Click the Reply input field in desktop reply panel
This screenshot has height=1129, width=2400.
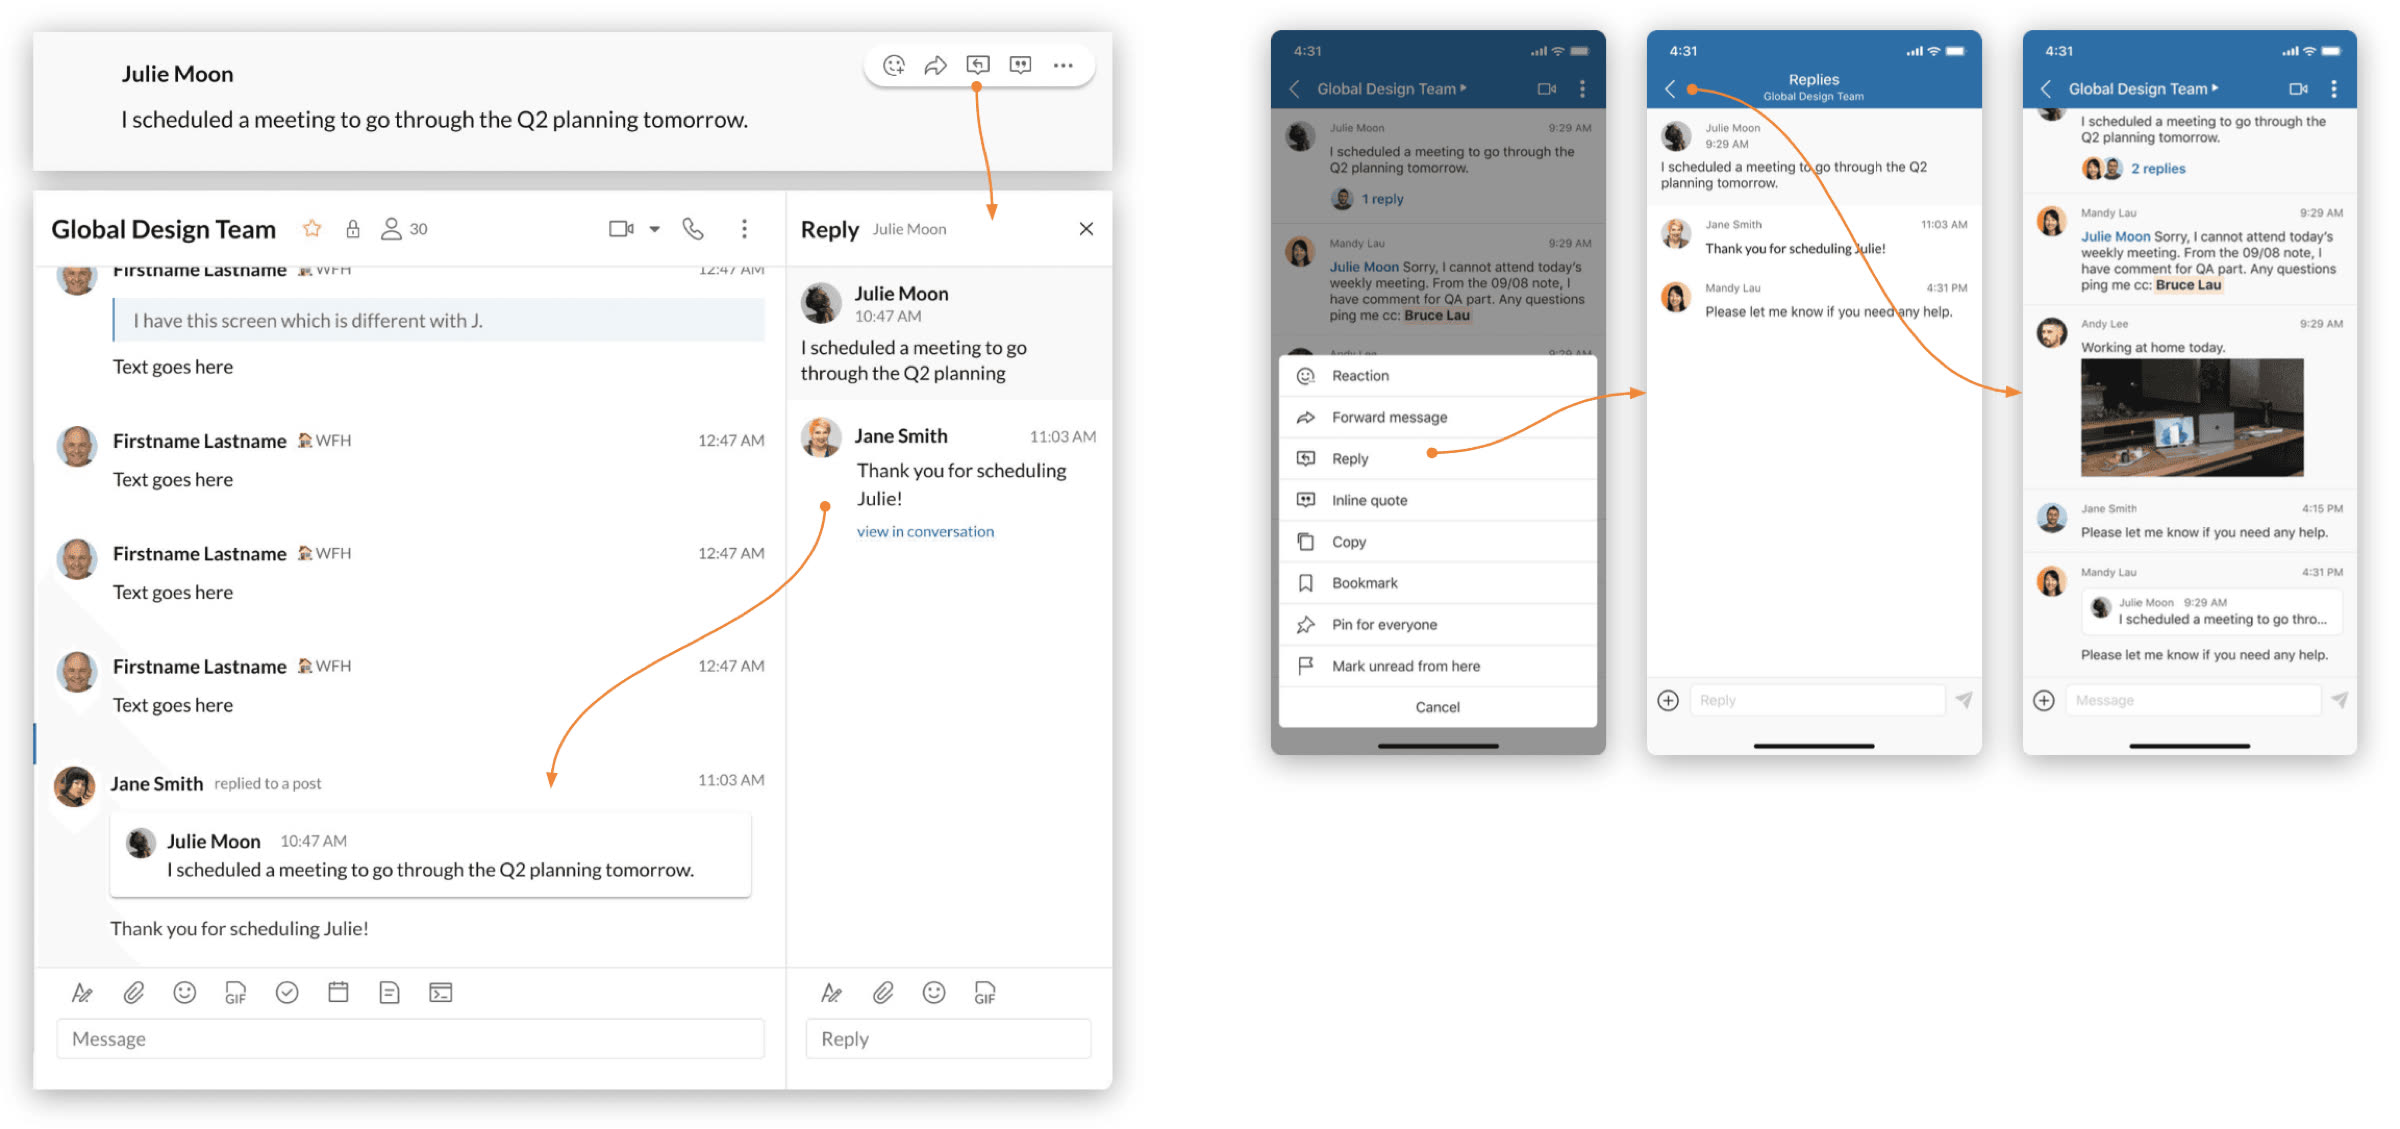[x=948, y=1039]
